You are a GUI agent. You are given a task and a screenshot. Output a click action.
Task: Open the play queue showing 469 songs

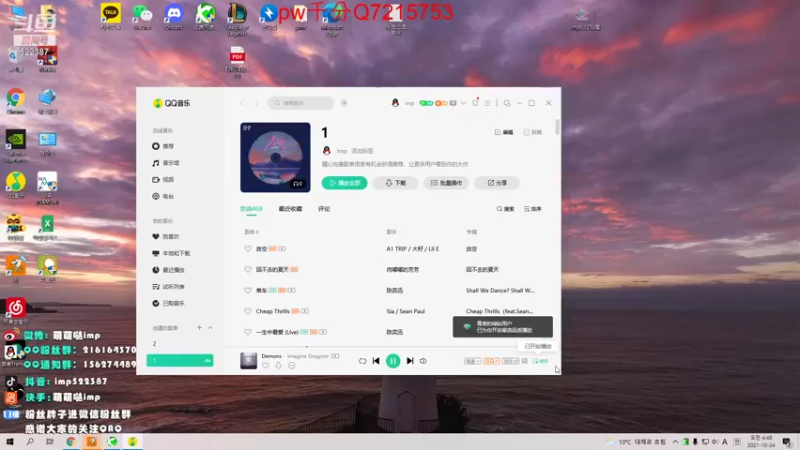(540, 361)
